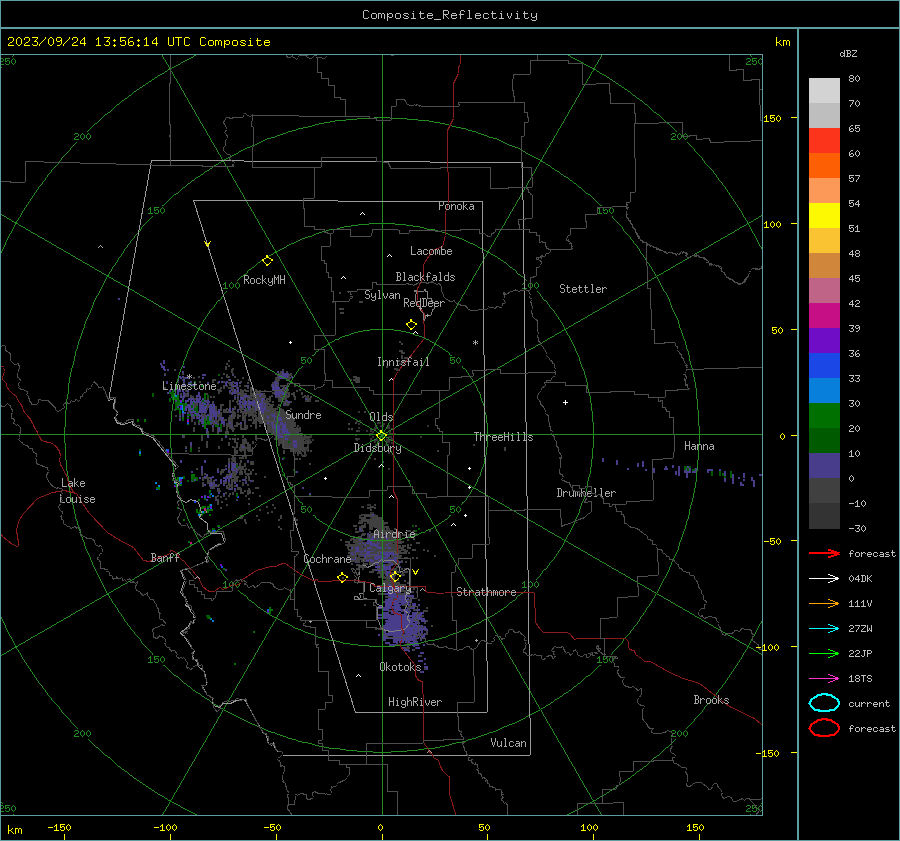Click the Vulcan city label
This screenshot has height=841, width=900.
point(508,743)
